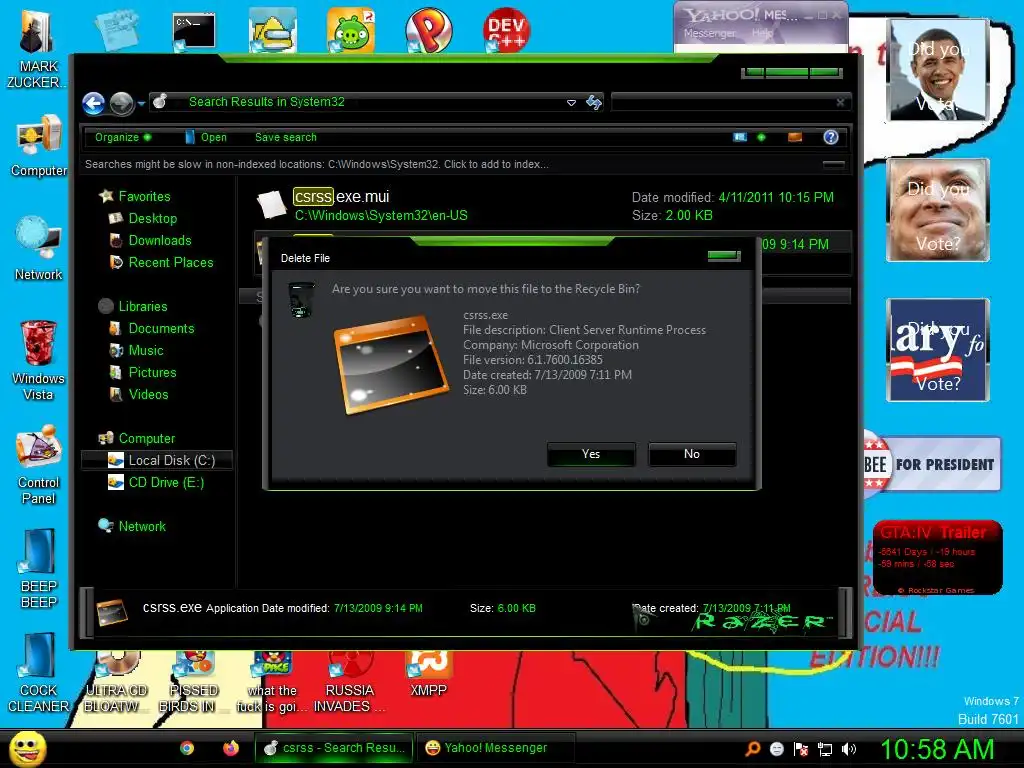Screen dimensions: 1024x768
Task: Open Explorer Help question mark icon
Action: pos(831,137)
